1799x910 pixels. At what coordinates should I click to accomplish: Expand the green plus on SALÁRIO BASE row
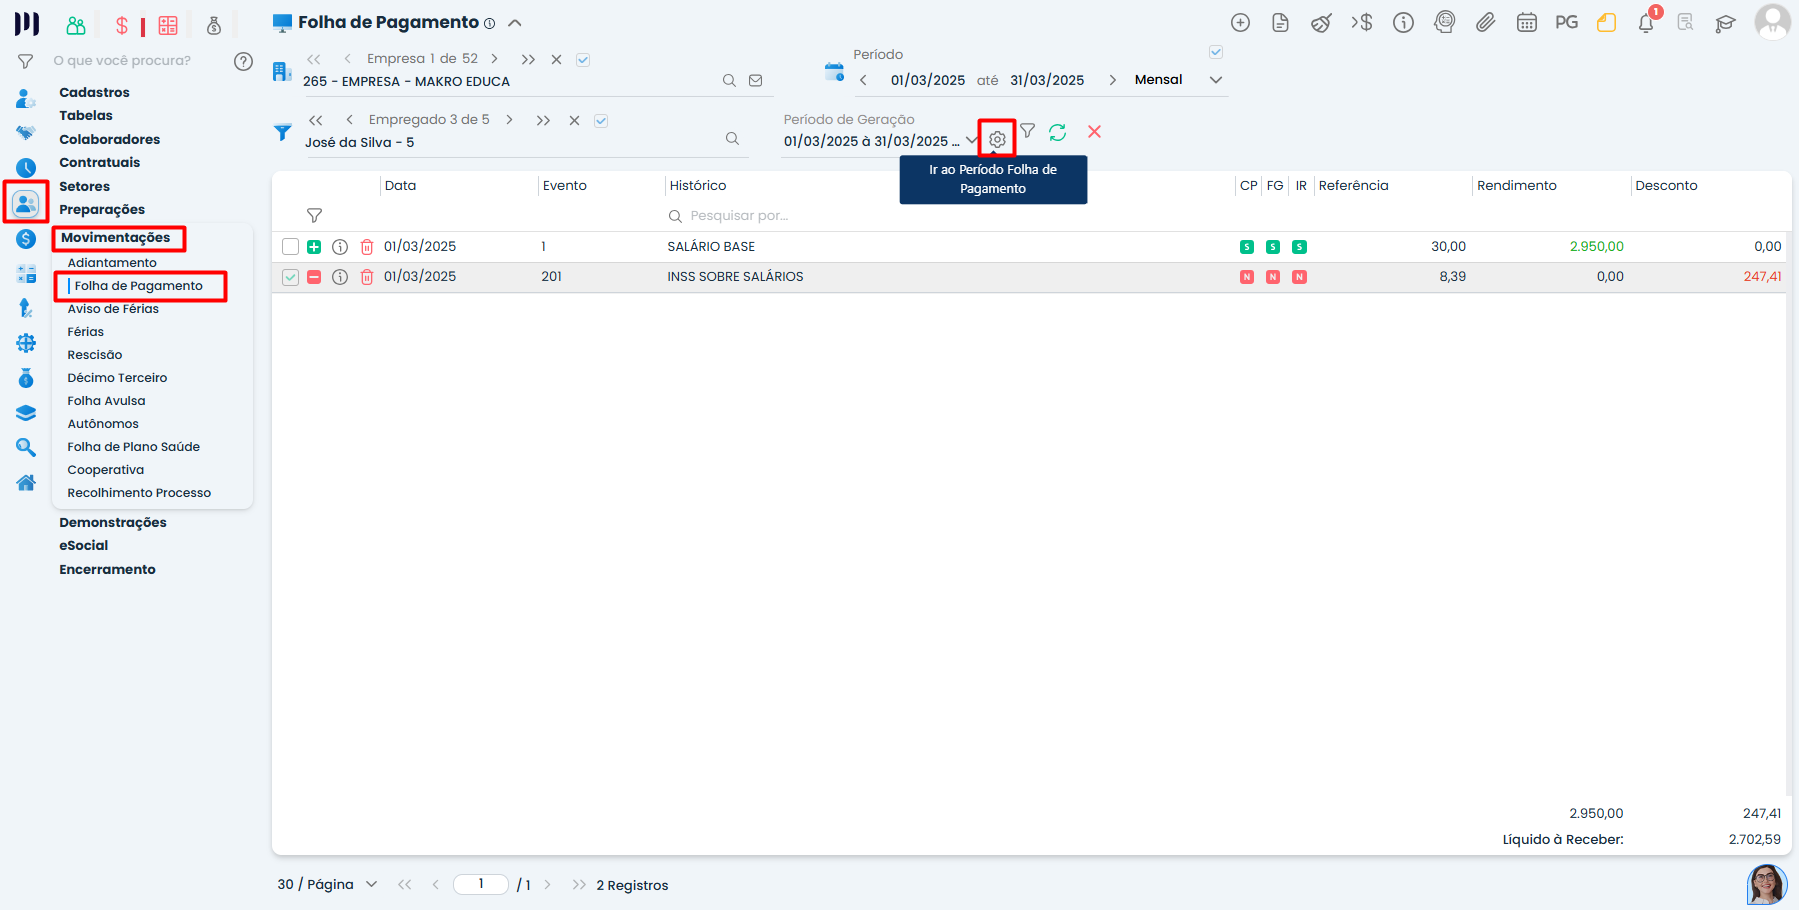tap(314, 247)
